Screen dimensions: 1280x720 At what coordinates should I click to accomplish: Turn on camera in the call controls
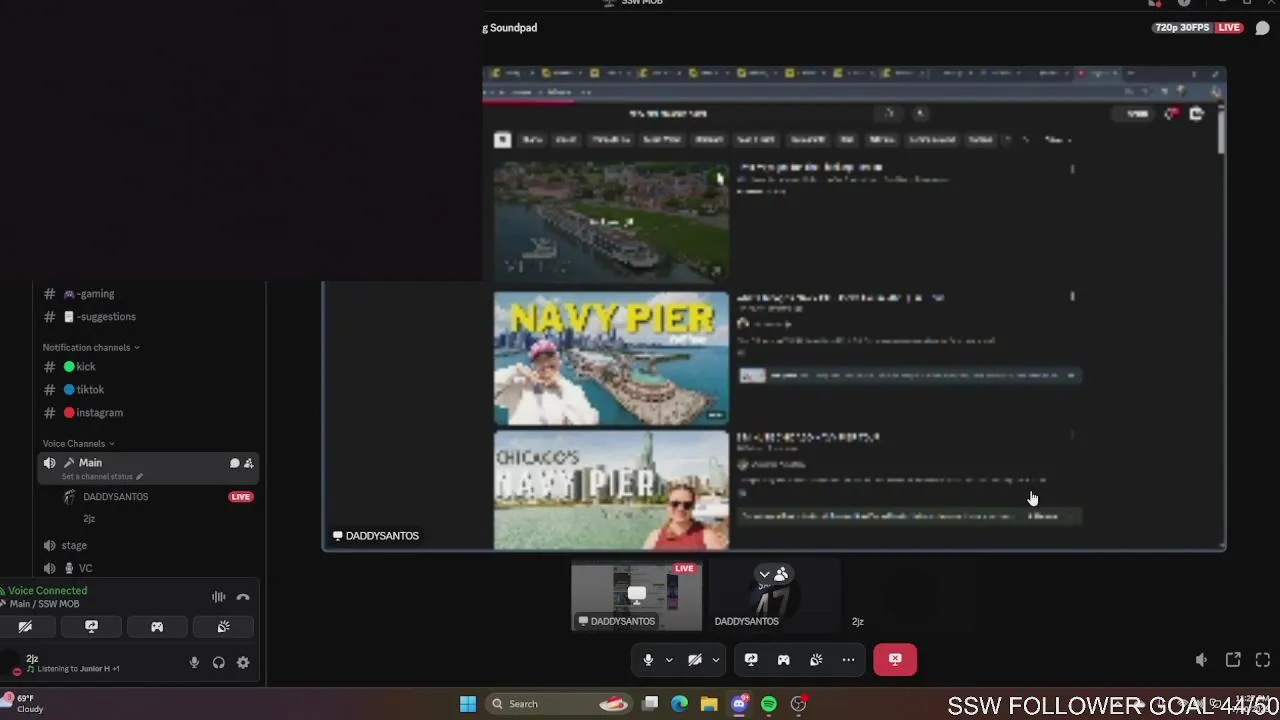pyautogui.click(x=695, y=660)
